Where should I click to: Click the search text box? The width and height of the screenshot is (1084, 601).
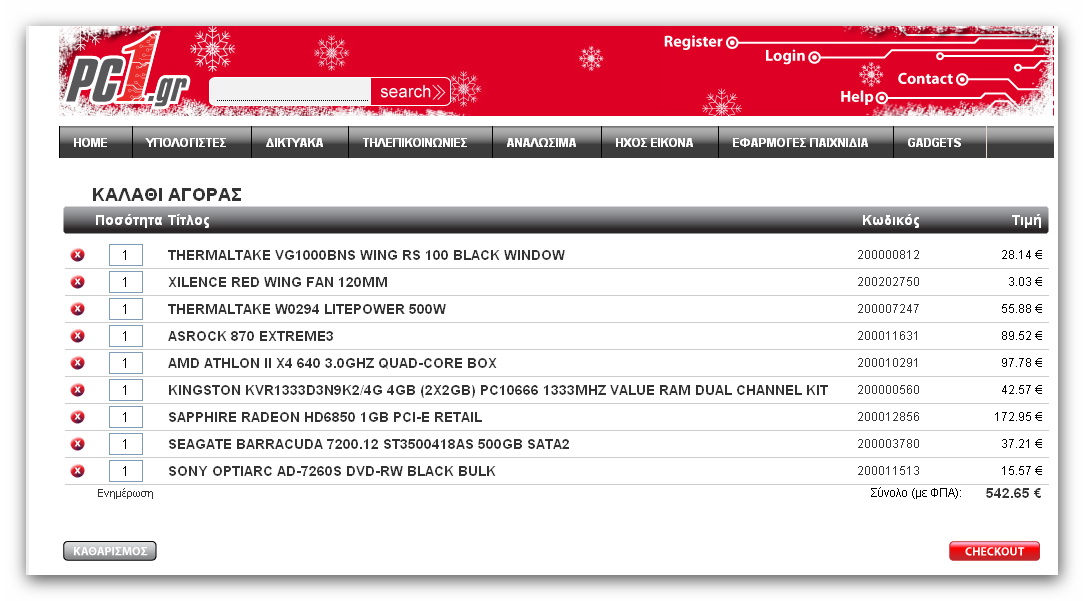pyautogui.click(x=290, y=91)
